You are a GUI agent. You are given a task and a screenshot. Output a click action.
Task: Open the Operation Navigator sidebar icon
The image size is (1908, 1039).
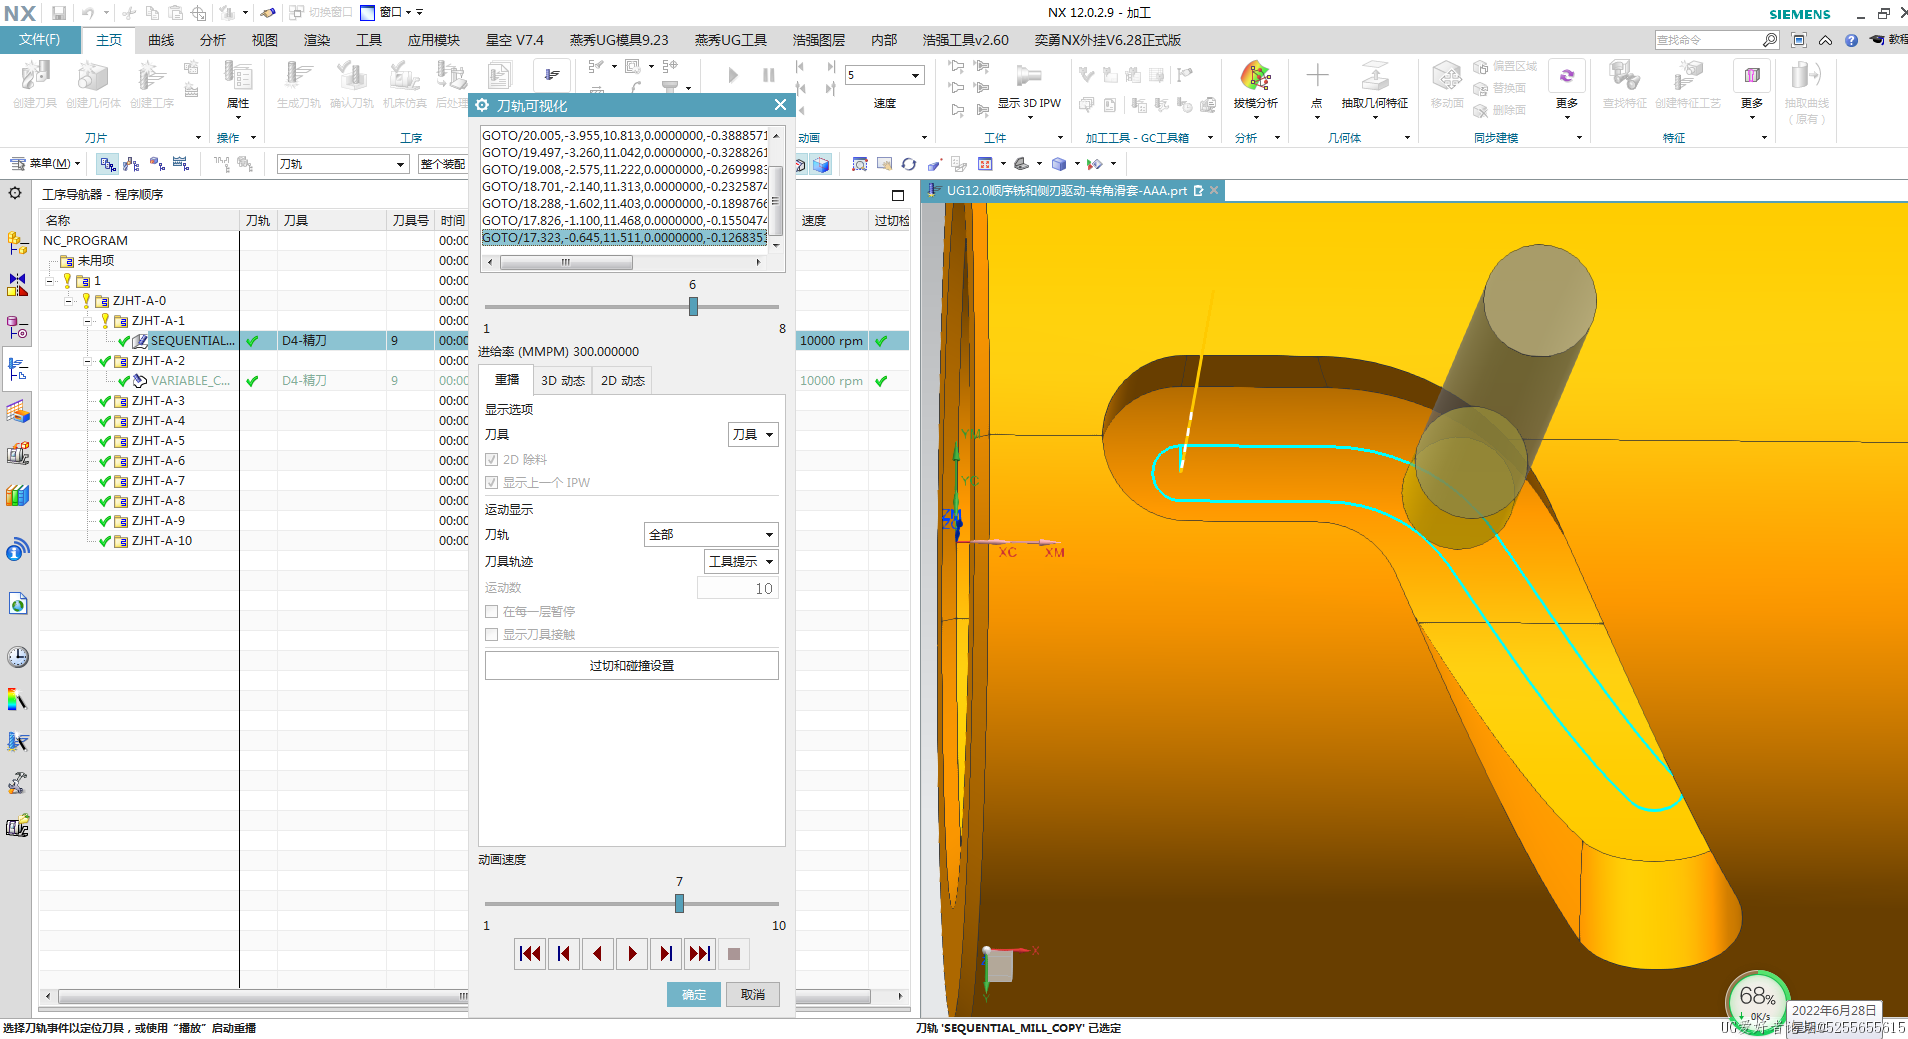pos(17,369)
